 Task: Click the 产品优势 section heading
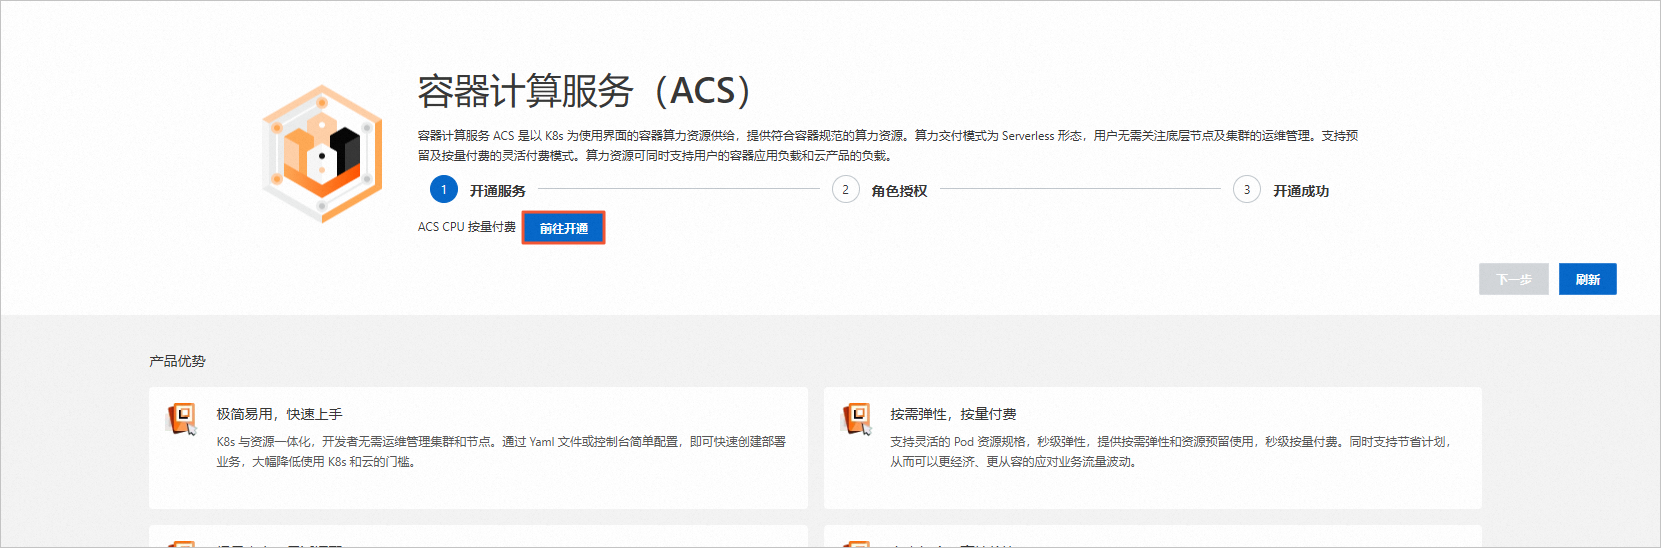pyautogui.click(x=177, y=361)
